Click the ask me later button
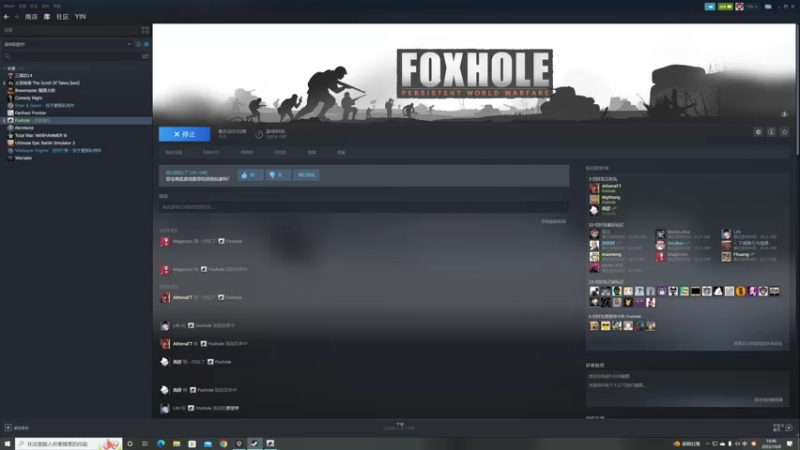This screenshot has height=450, width=800. click(x=307, y=175)
